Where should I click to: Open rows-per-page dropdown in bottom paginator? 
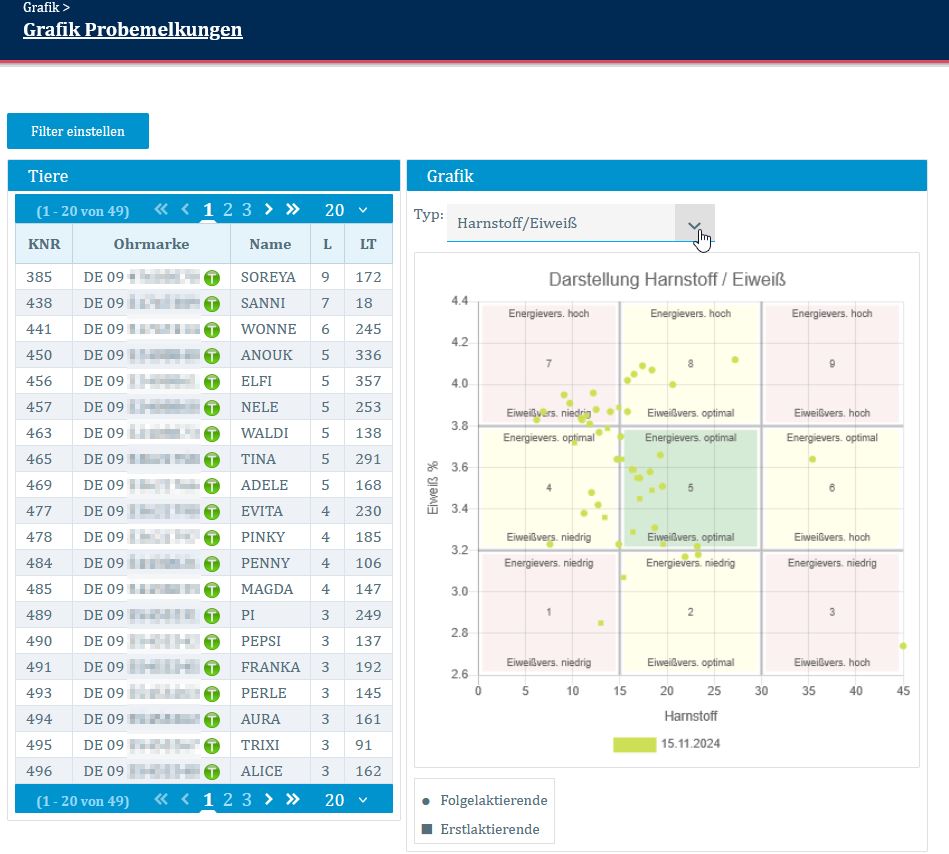coord(346,800)
